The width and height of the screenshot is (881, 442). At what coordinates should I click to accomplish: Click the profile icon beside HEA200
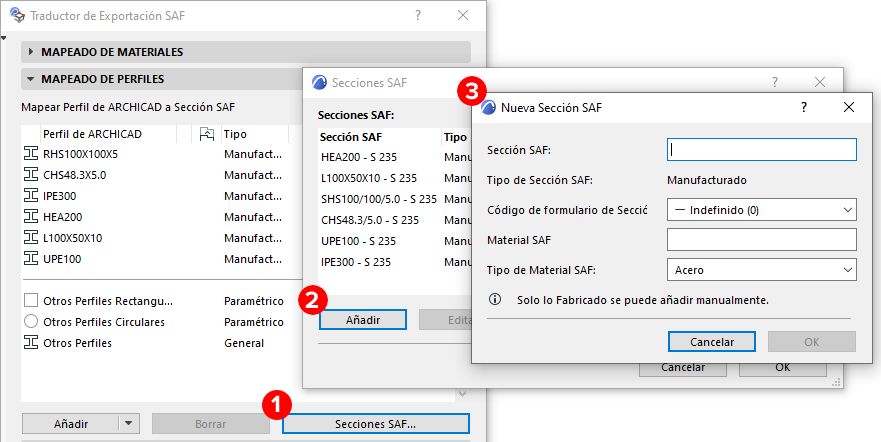click(30, 217)
